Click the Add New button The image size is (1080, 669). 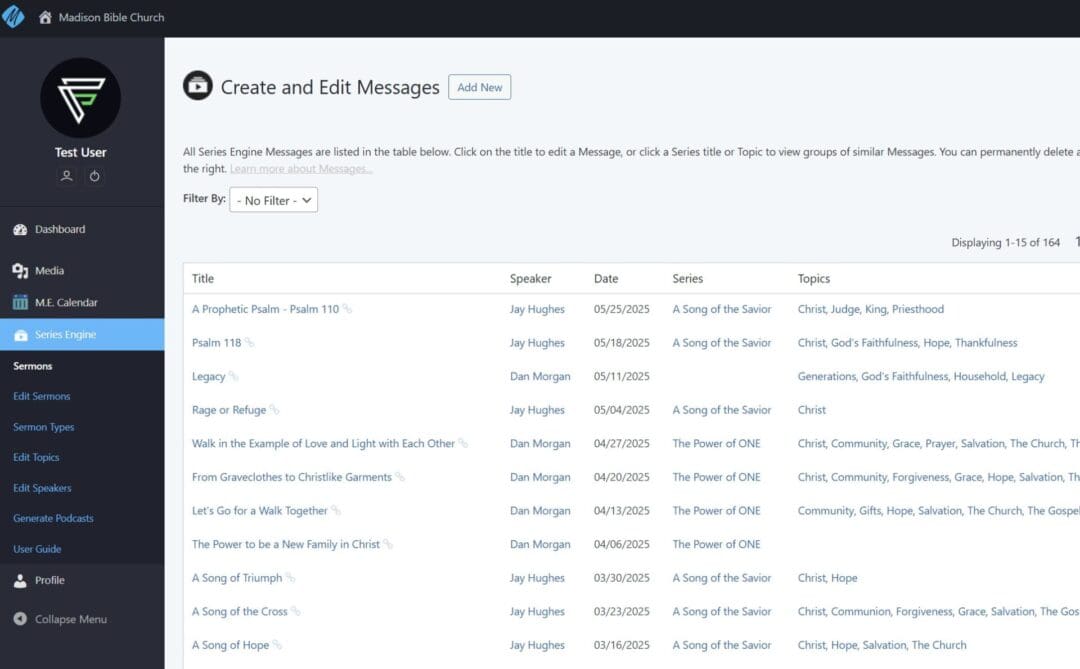point(480,87)
